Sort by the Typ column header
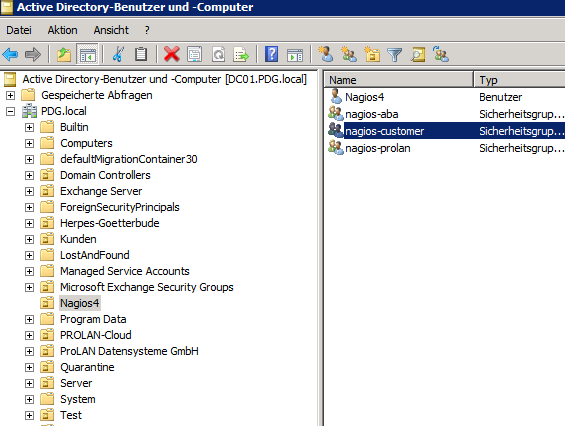The width and height of the screenshot is (565, 426). click(520, 80)
